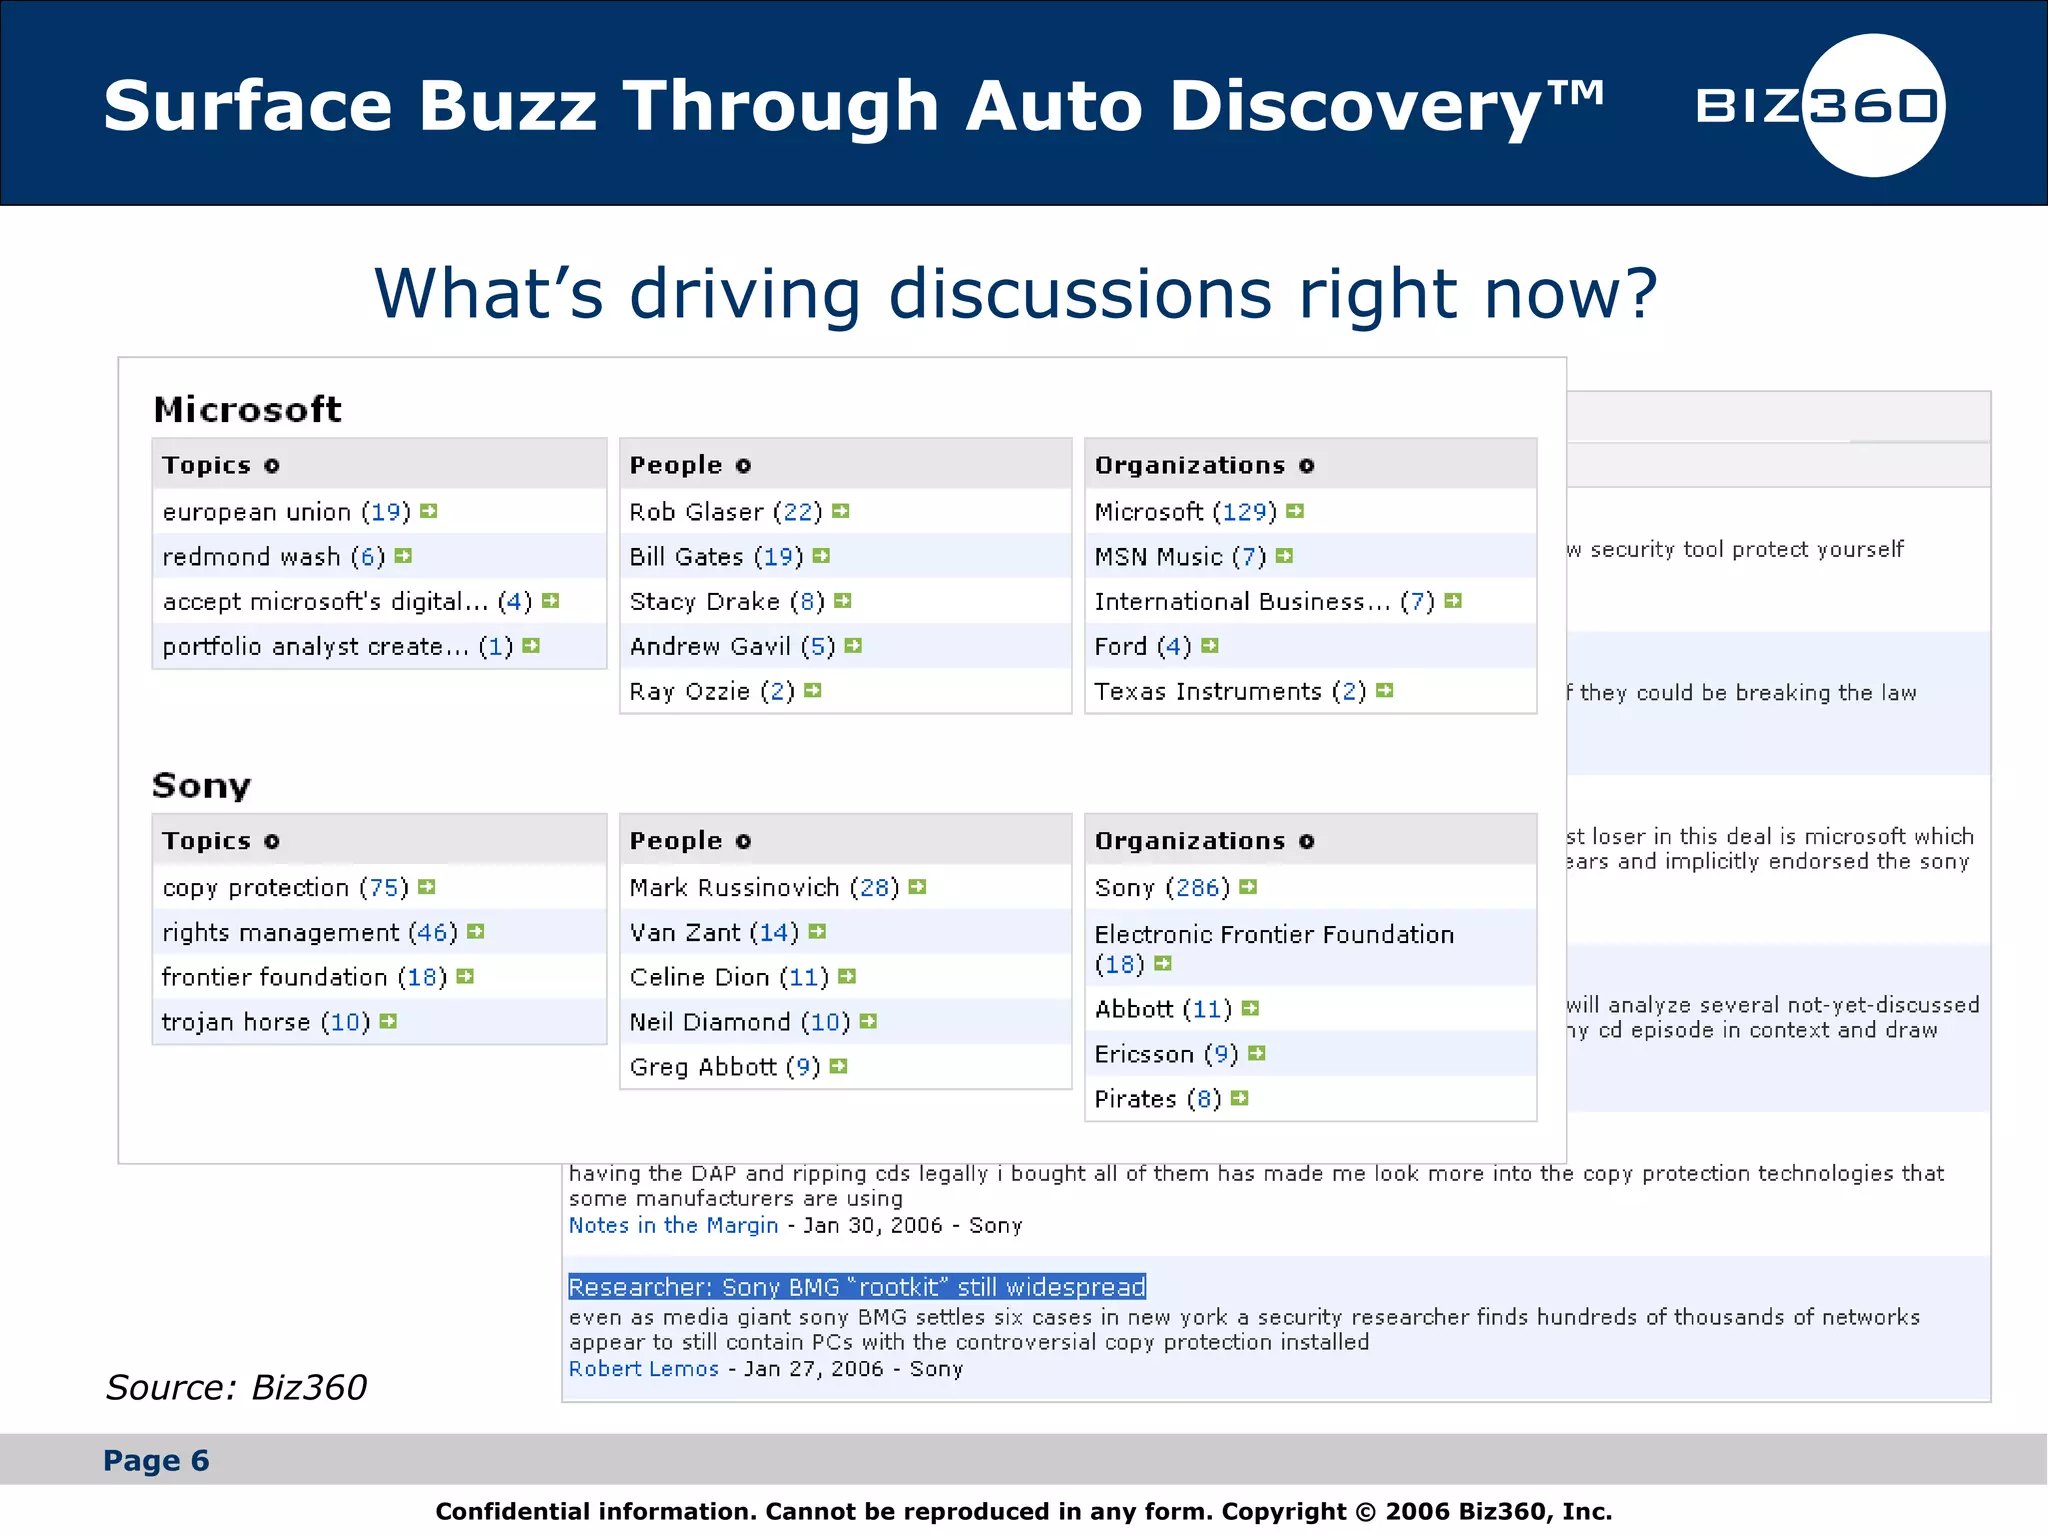Open the european union count link 19
This screenshot has width=2048, height=1536.
tap(386, 512)
